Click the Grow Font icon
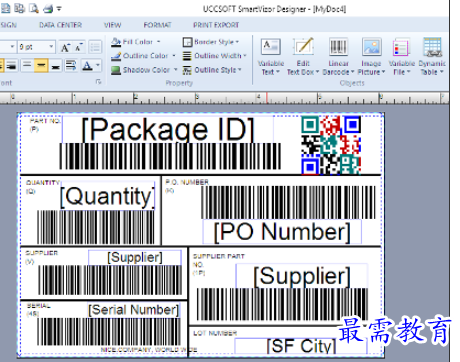Screen dimensions: 460x362 pyautogui.click(x=65, y=47)
